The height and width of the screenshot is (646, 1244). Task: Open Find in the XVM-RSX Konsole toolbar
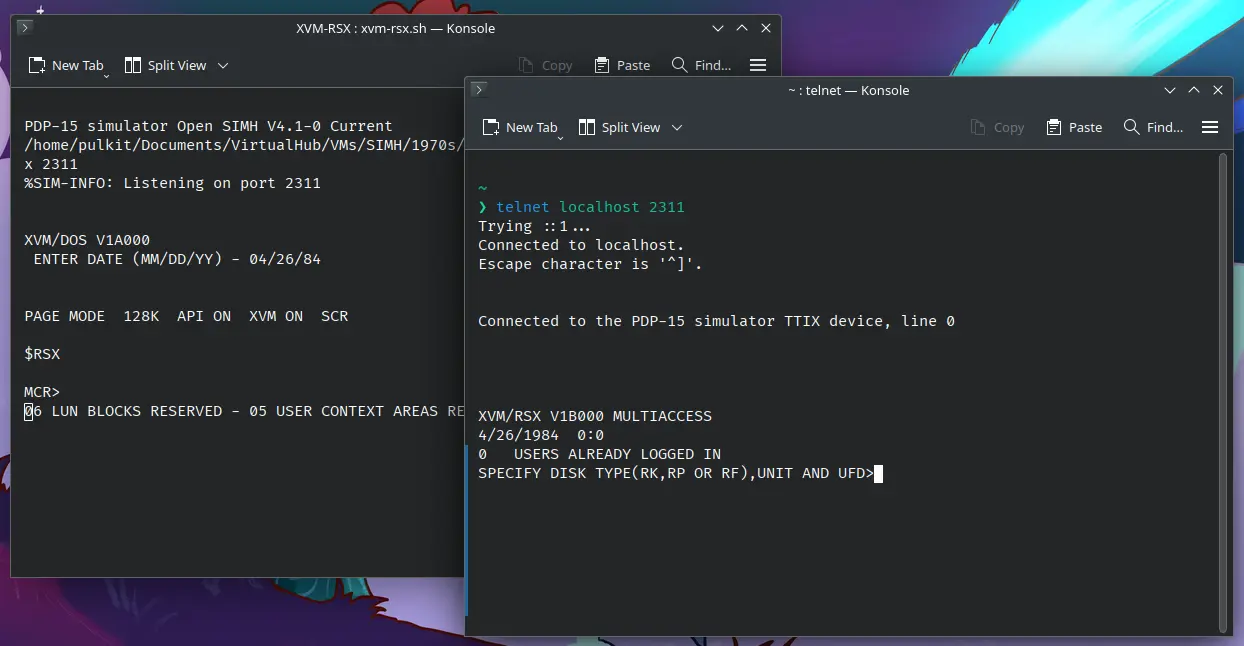[x=700, y=65]
